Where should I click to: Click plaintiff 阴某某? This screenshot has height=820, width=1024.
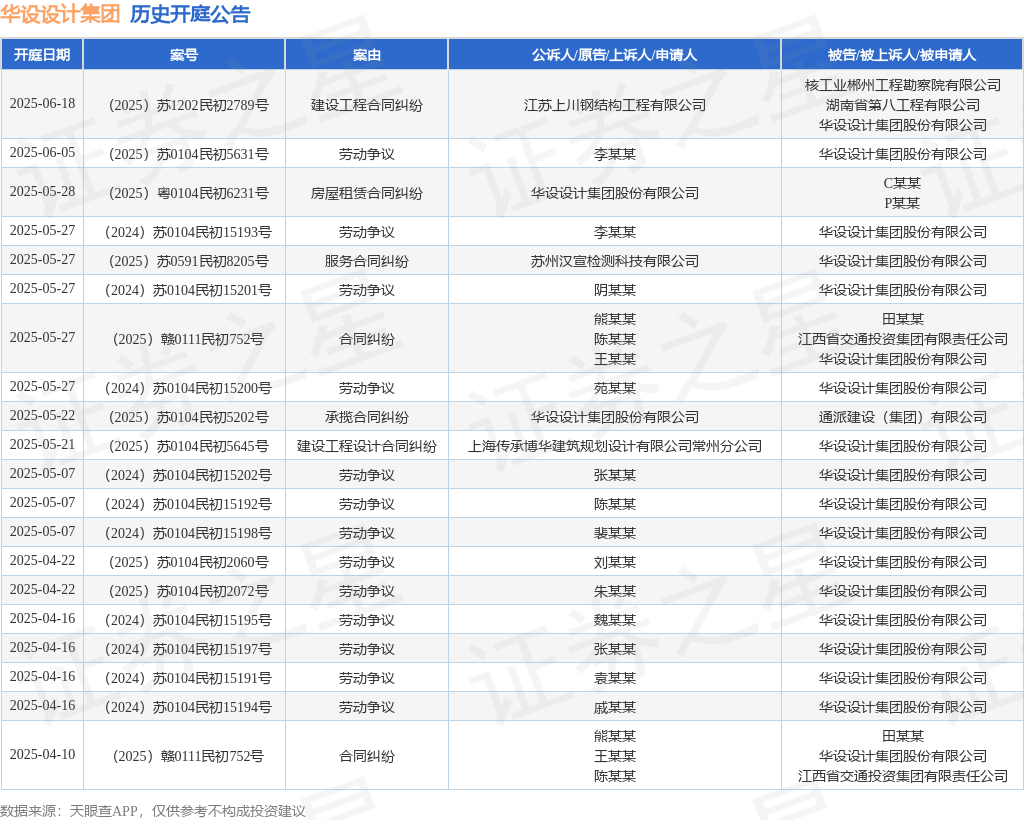click(x=615, y=291)
